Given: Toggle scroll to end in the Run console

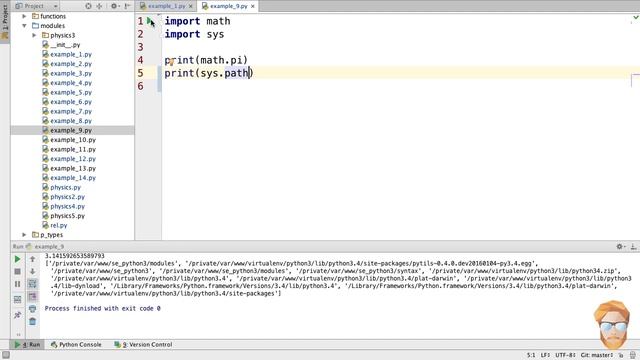Looking at the screenshot, I should [33, 296].
